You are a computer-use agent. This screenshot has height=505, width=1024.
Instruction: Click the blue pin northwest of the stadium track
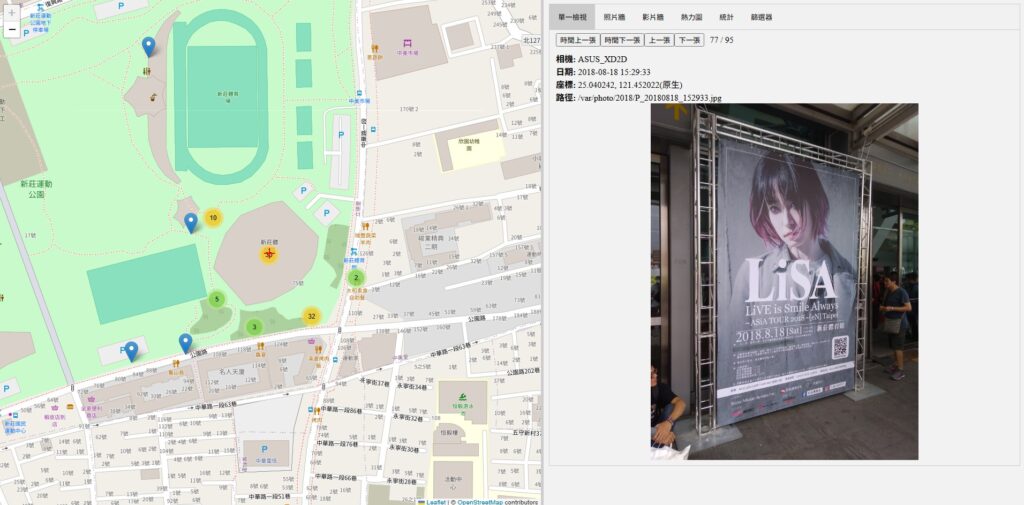pos(149,46)
